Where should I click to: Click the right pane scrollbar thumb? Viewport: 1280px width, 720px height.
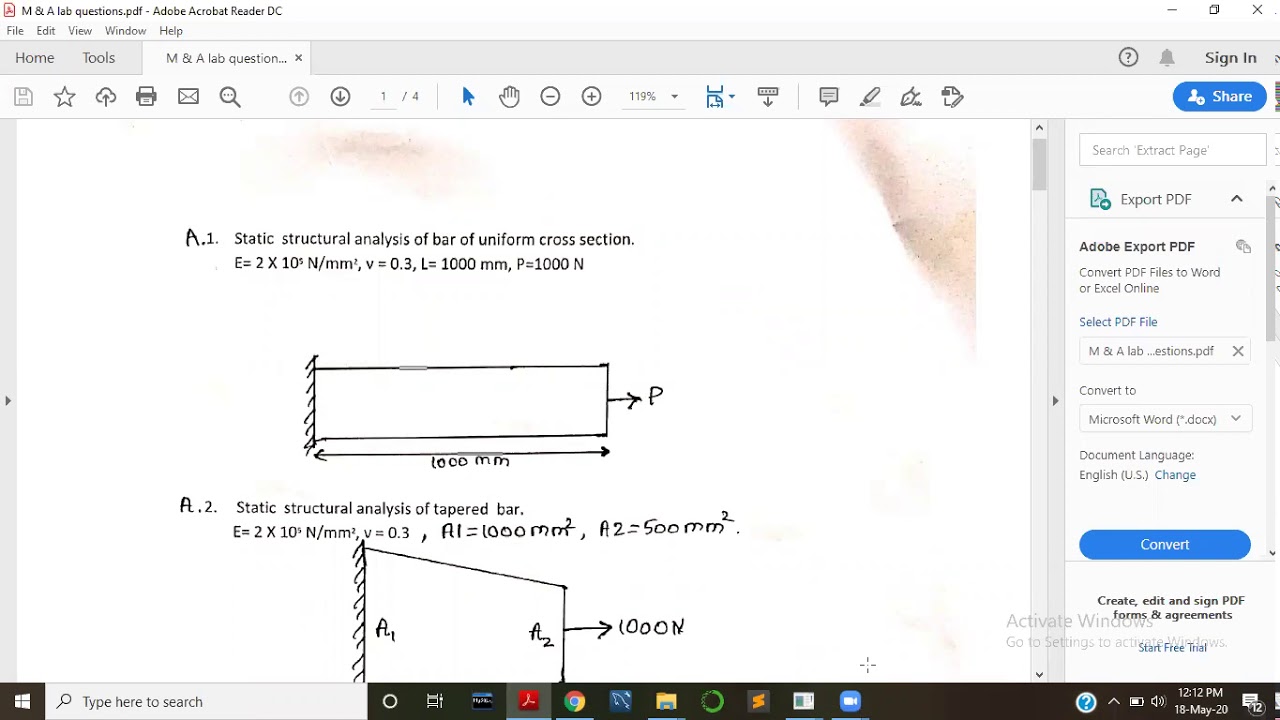1273,269
